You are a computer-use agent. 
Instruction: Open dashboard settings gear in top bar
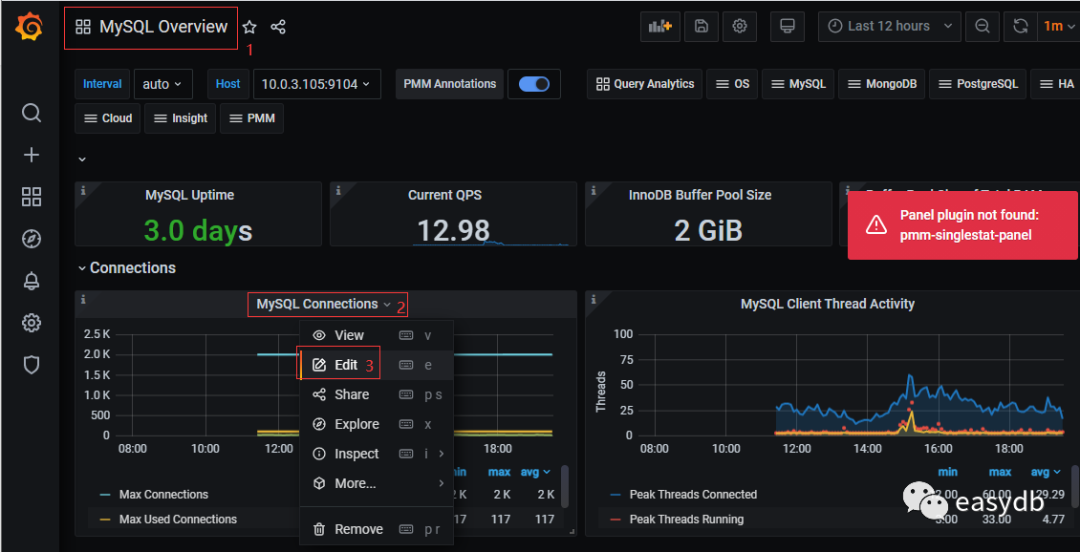click(740, 26)
